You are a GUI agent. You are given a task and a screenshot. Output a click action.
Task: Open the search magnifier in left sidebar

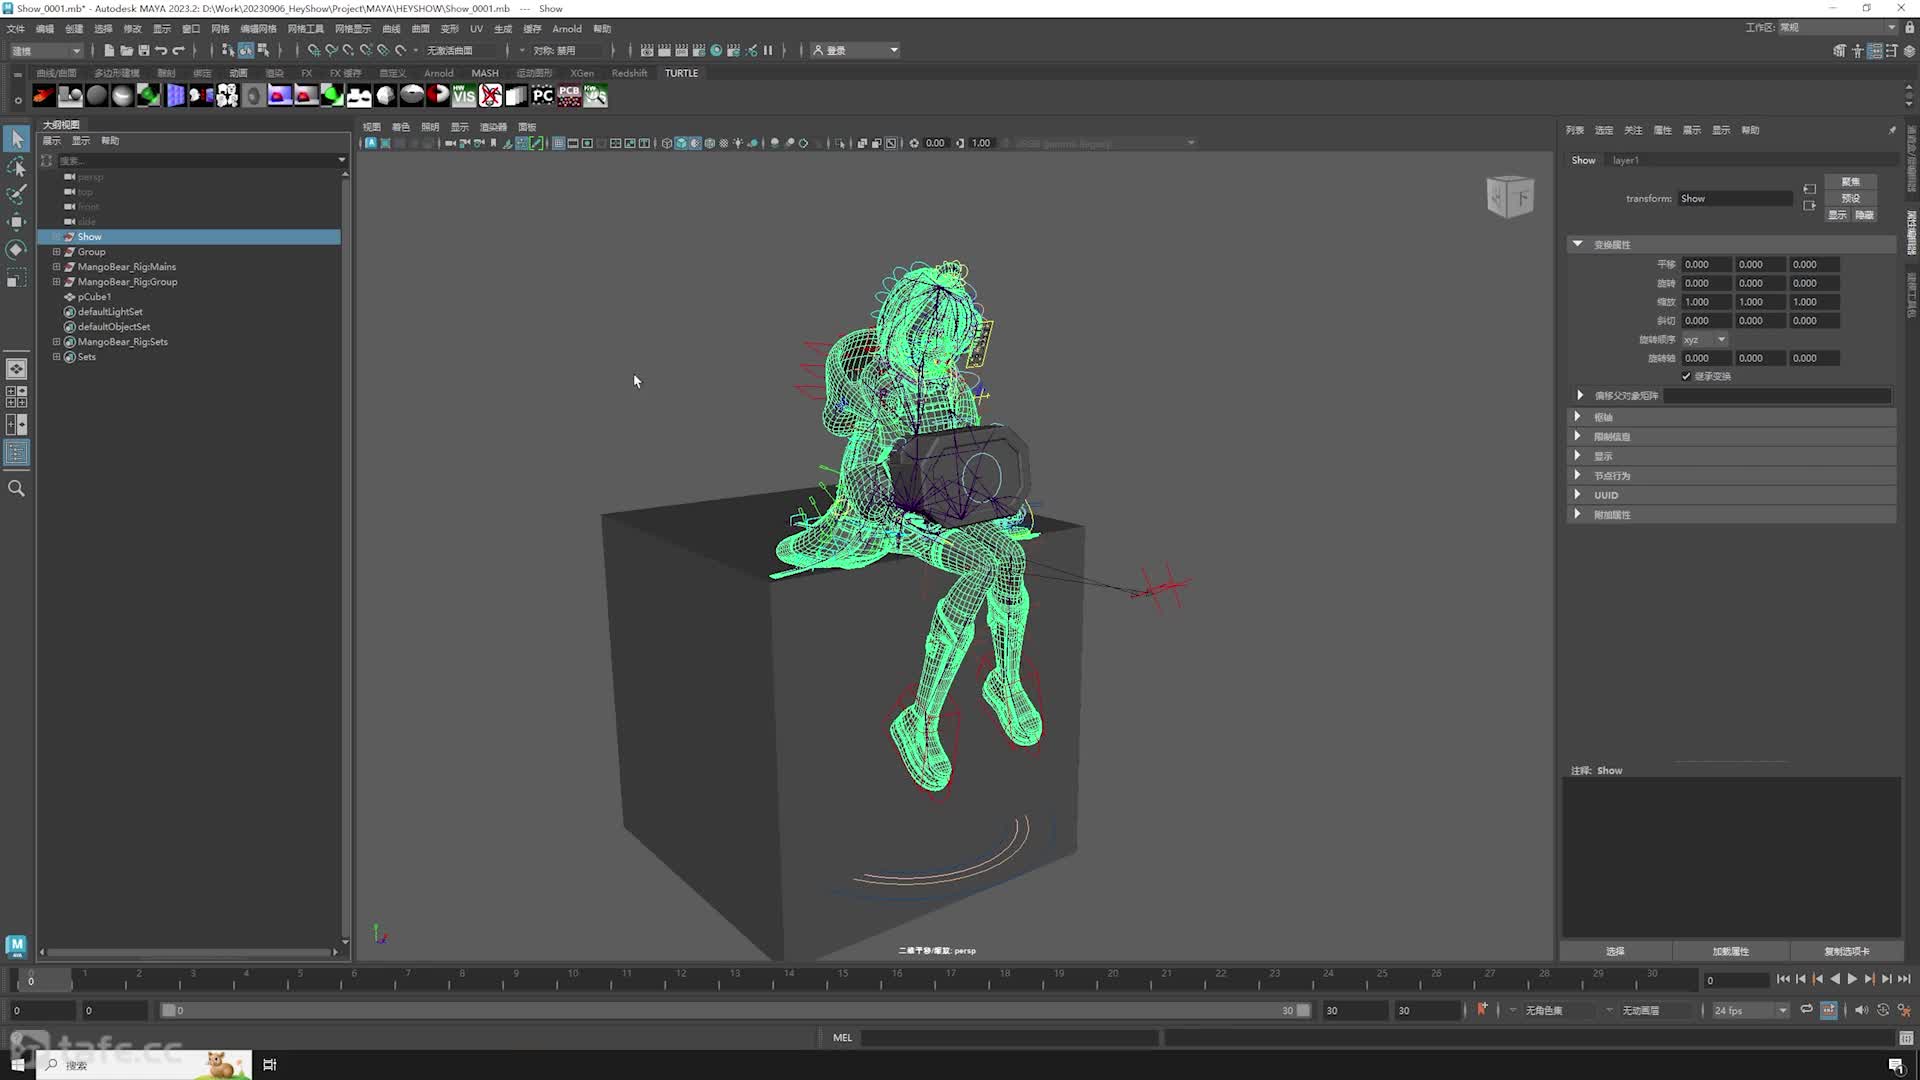point(17,489)
